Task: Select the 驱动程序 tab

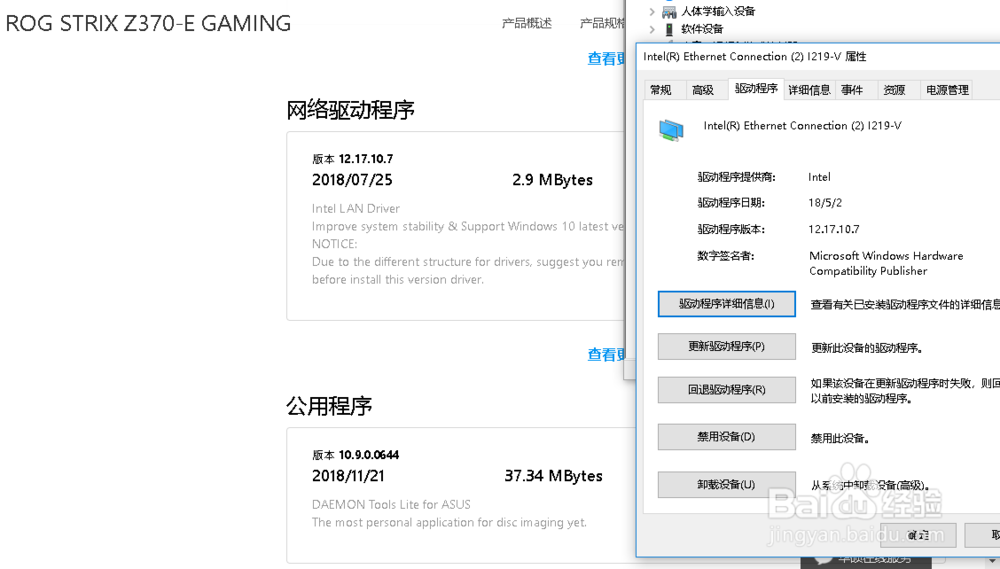Action: (x=756, y=89)
